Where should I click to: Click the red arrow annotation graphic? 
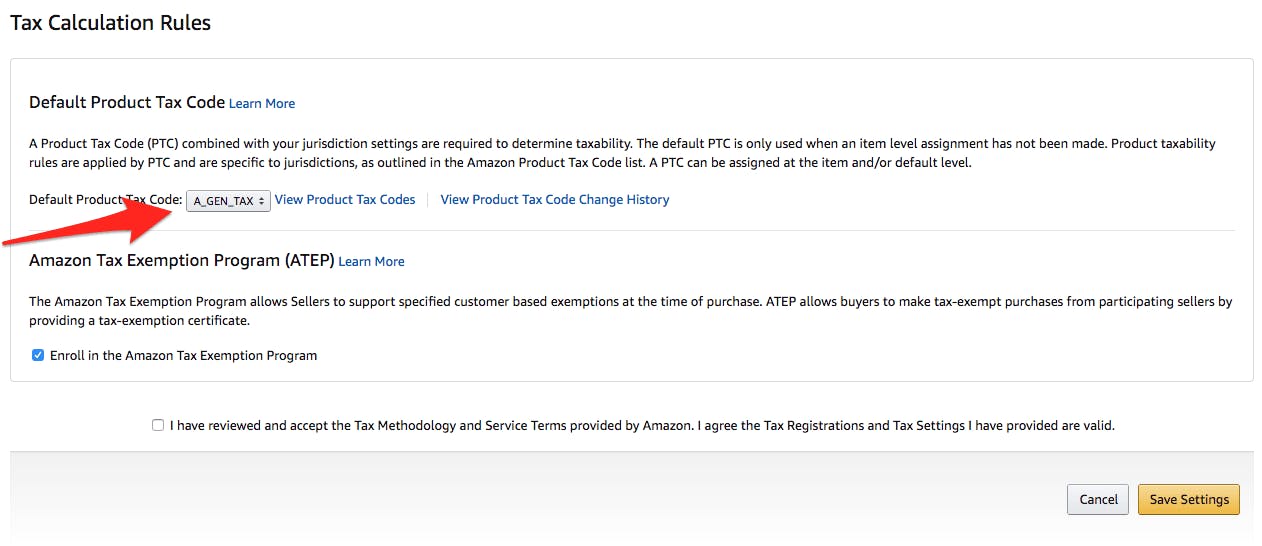90,226
